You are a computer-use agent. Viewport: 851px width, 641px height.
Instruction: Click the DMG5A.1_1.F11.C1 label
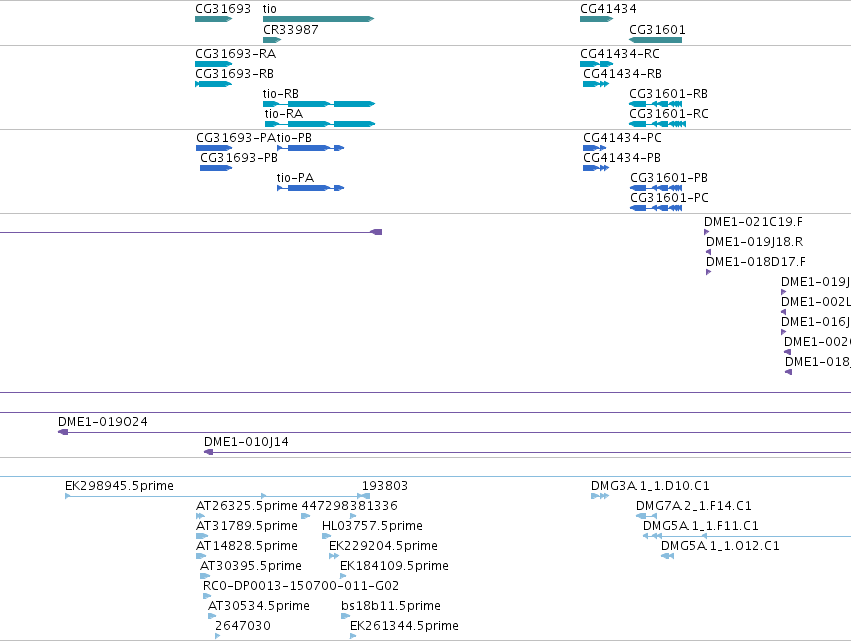(x=701, y=526)
